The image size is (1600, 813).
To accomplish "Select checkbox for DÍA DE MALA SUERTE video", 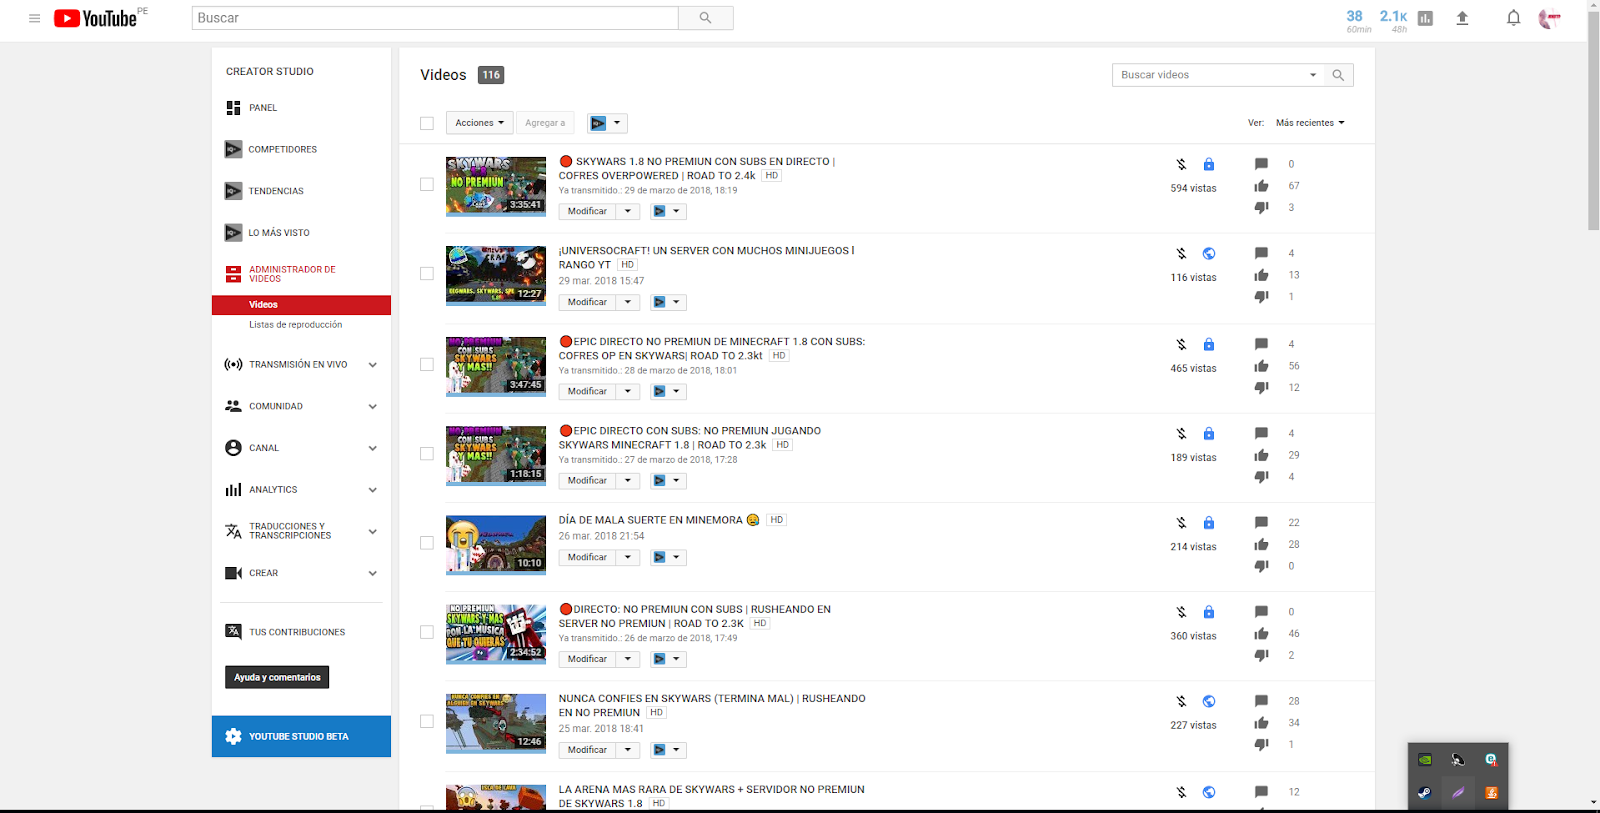I will tap(427, 543).
